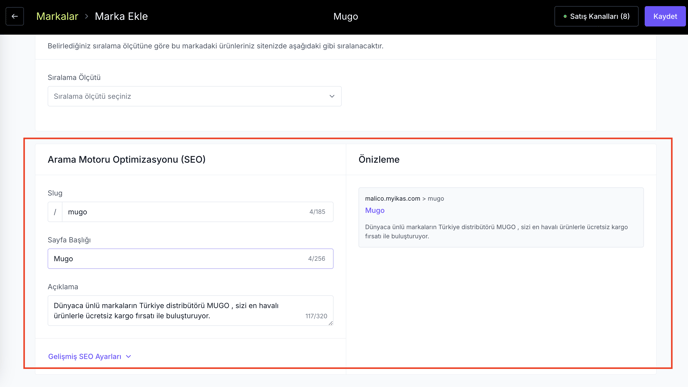The image size is (688, 387).
Task: Click the Açıklama textarea resize handle
Action: click(x=330, y=323)
